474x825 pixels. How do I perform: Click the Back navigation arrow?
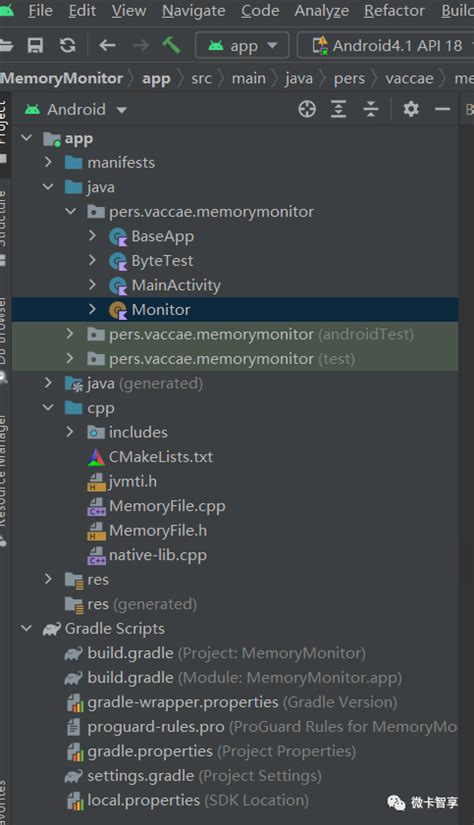coord(107,46)
